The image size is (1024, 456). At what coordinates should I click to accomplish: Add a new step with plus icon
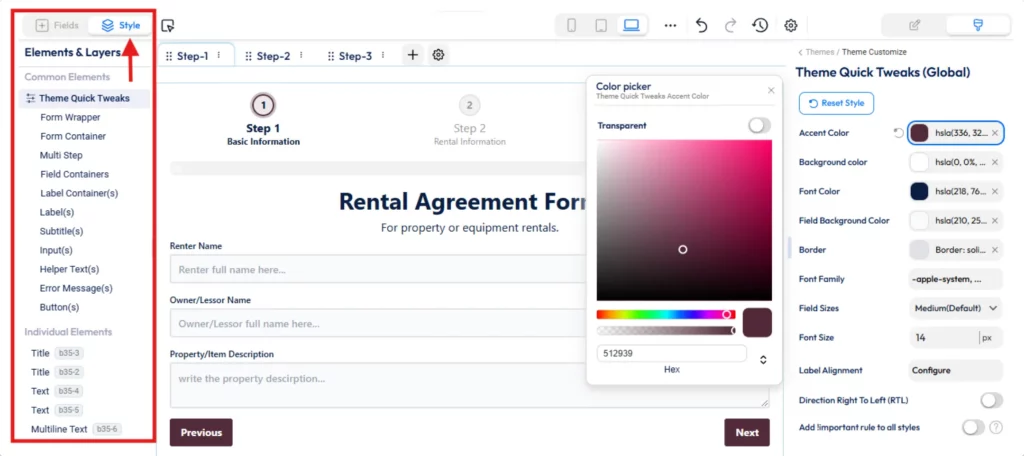click(x=412, y=56)
